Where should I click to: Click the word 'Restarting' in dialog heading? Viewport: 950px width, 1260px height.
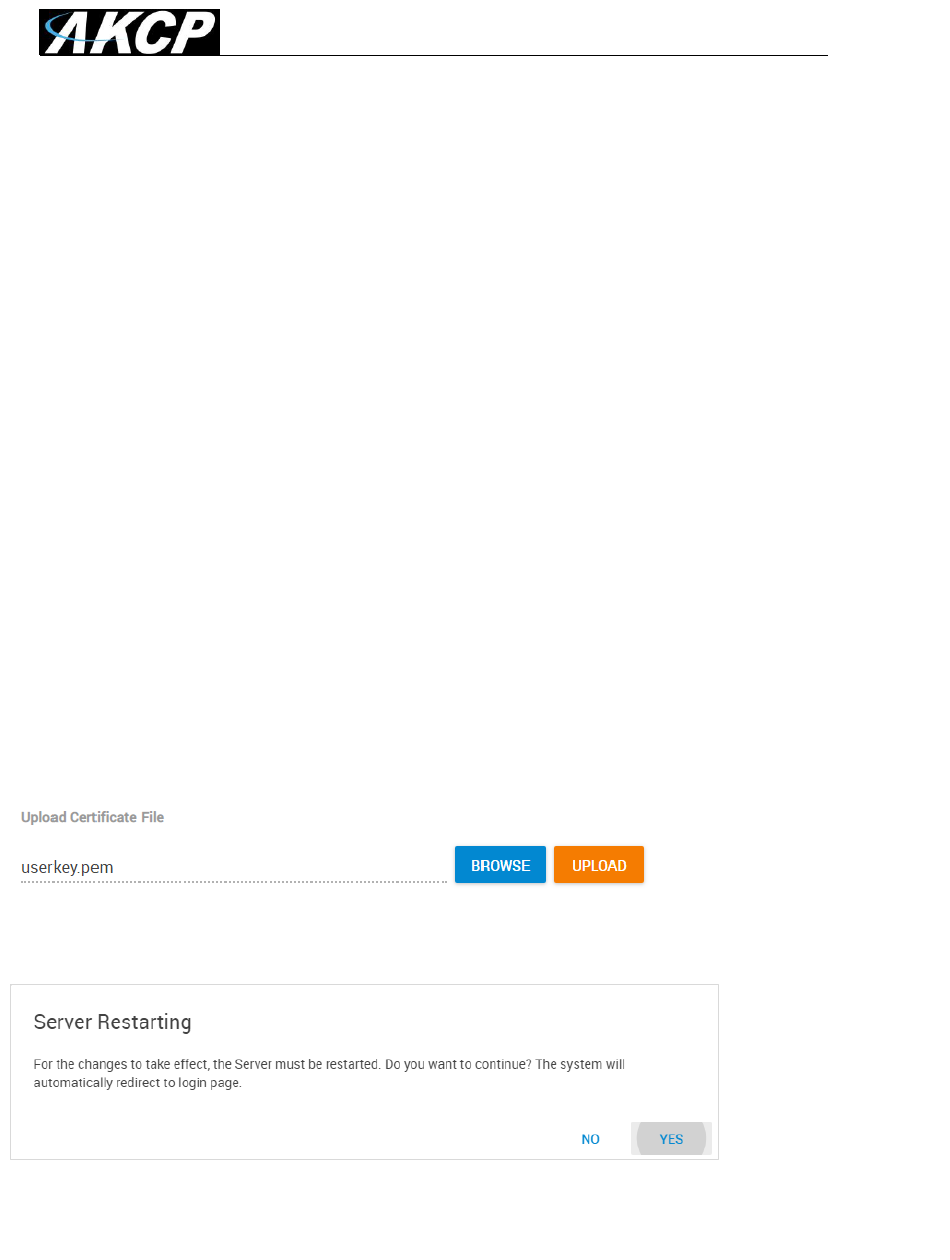(x=147, y=1022)
